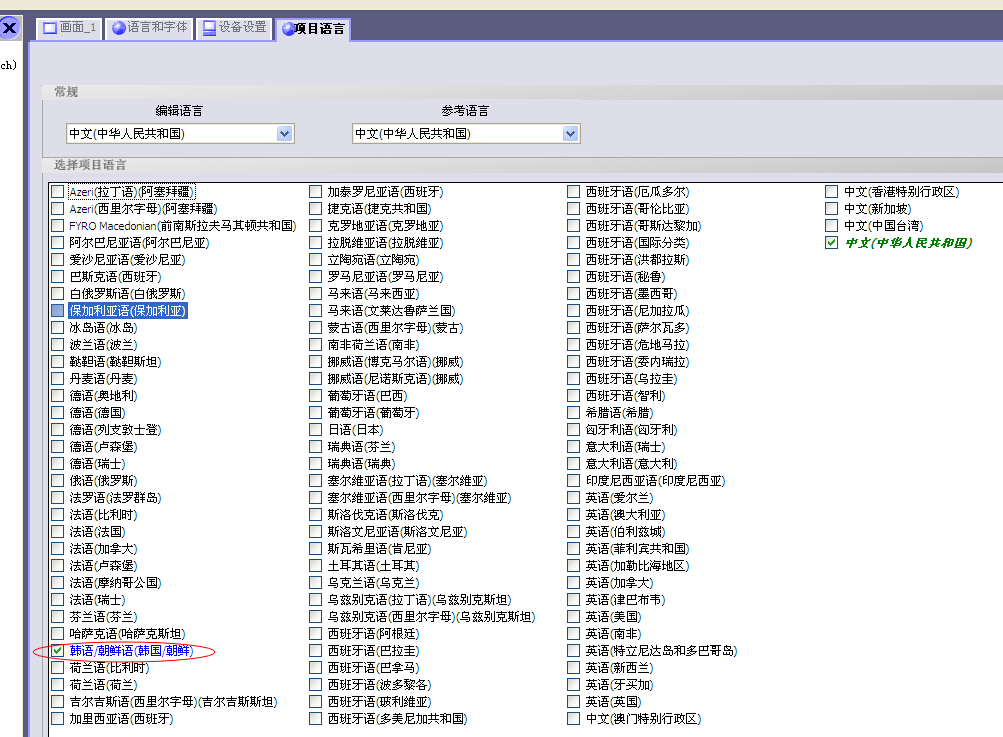Enable 法语(法国) checkbox

click(58, 532)
